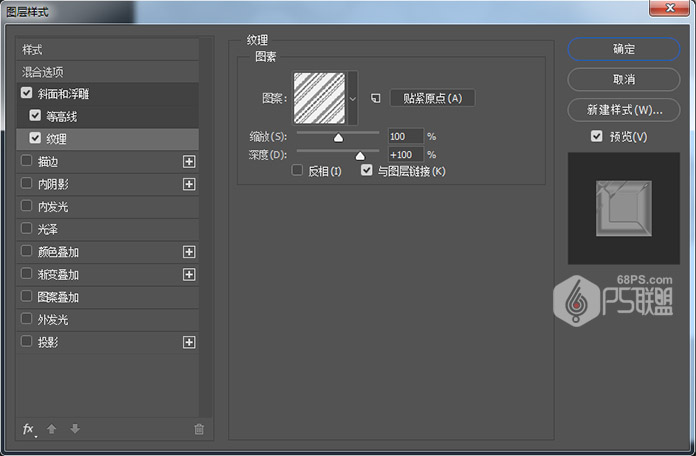Select the 图案叠加 settings row
Screen dimensions: 696x456
[x=107, y=297]
